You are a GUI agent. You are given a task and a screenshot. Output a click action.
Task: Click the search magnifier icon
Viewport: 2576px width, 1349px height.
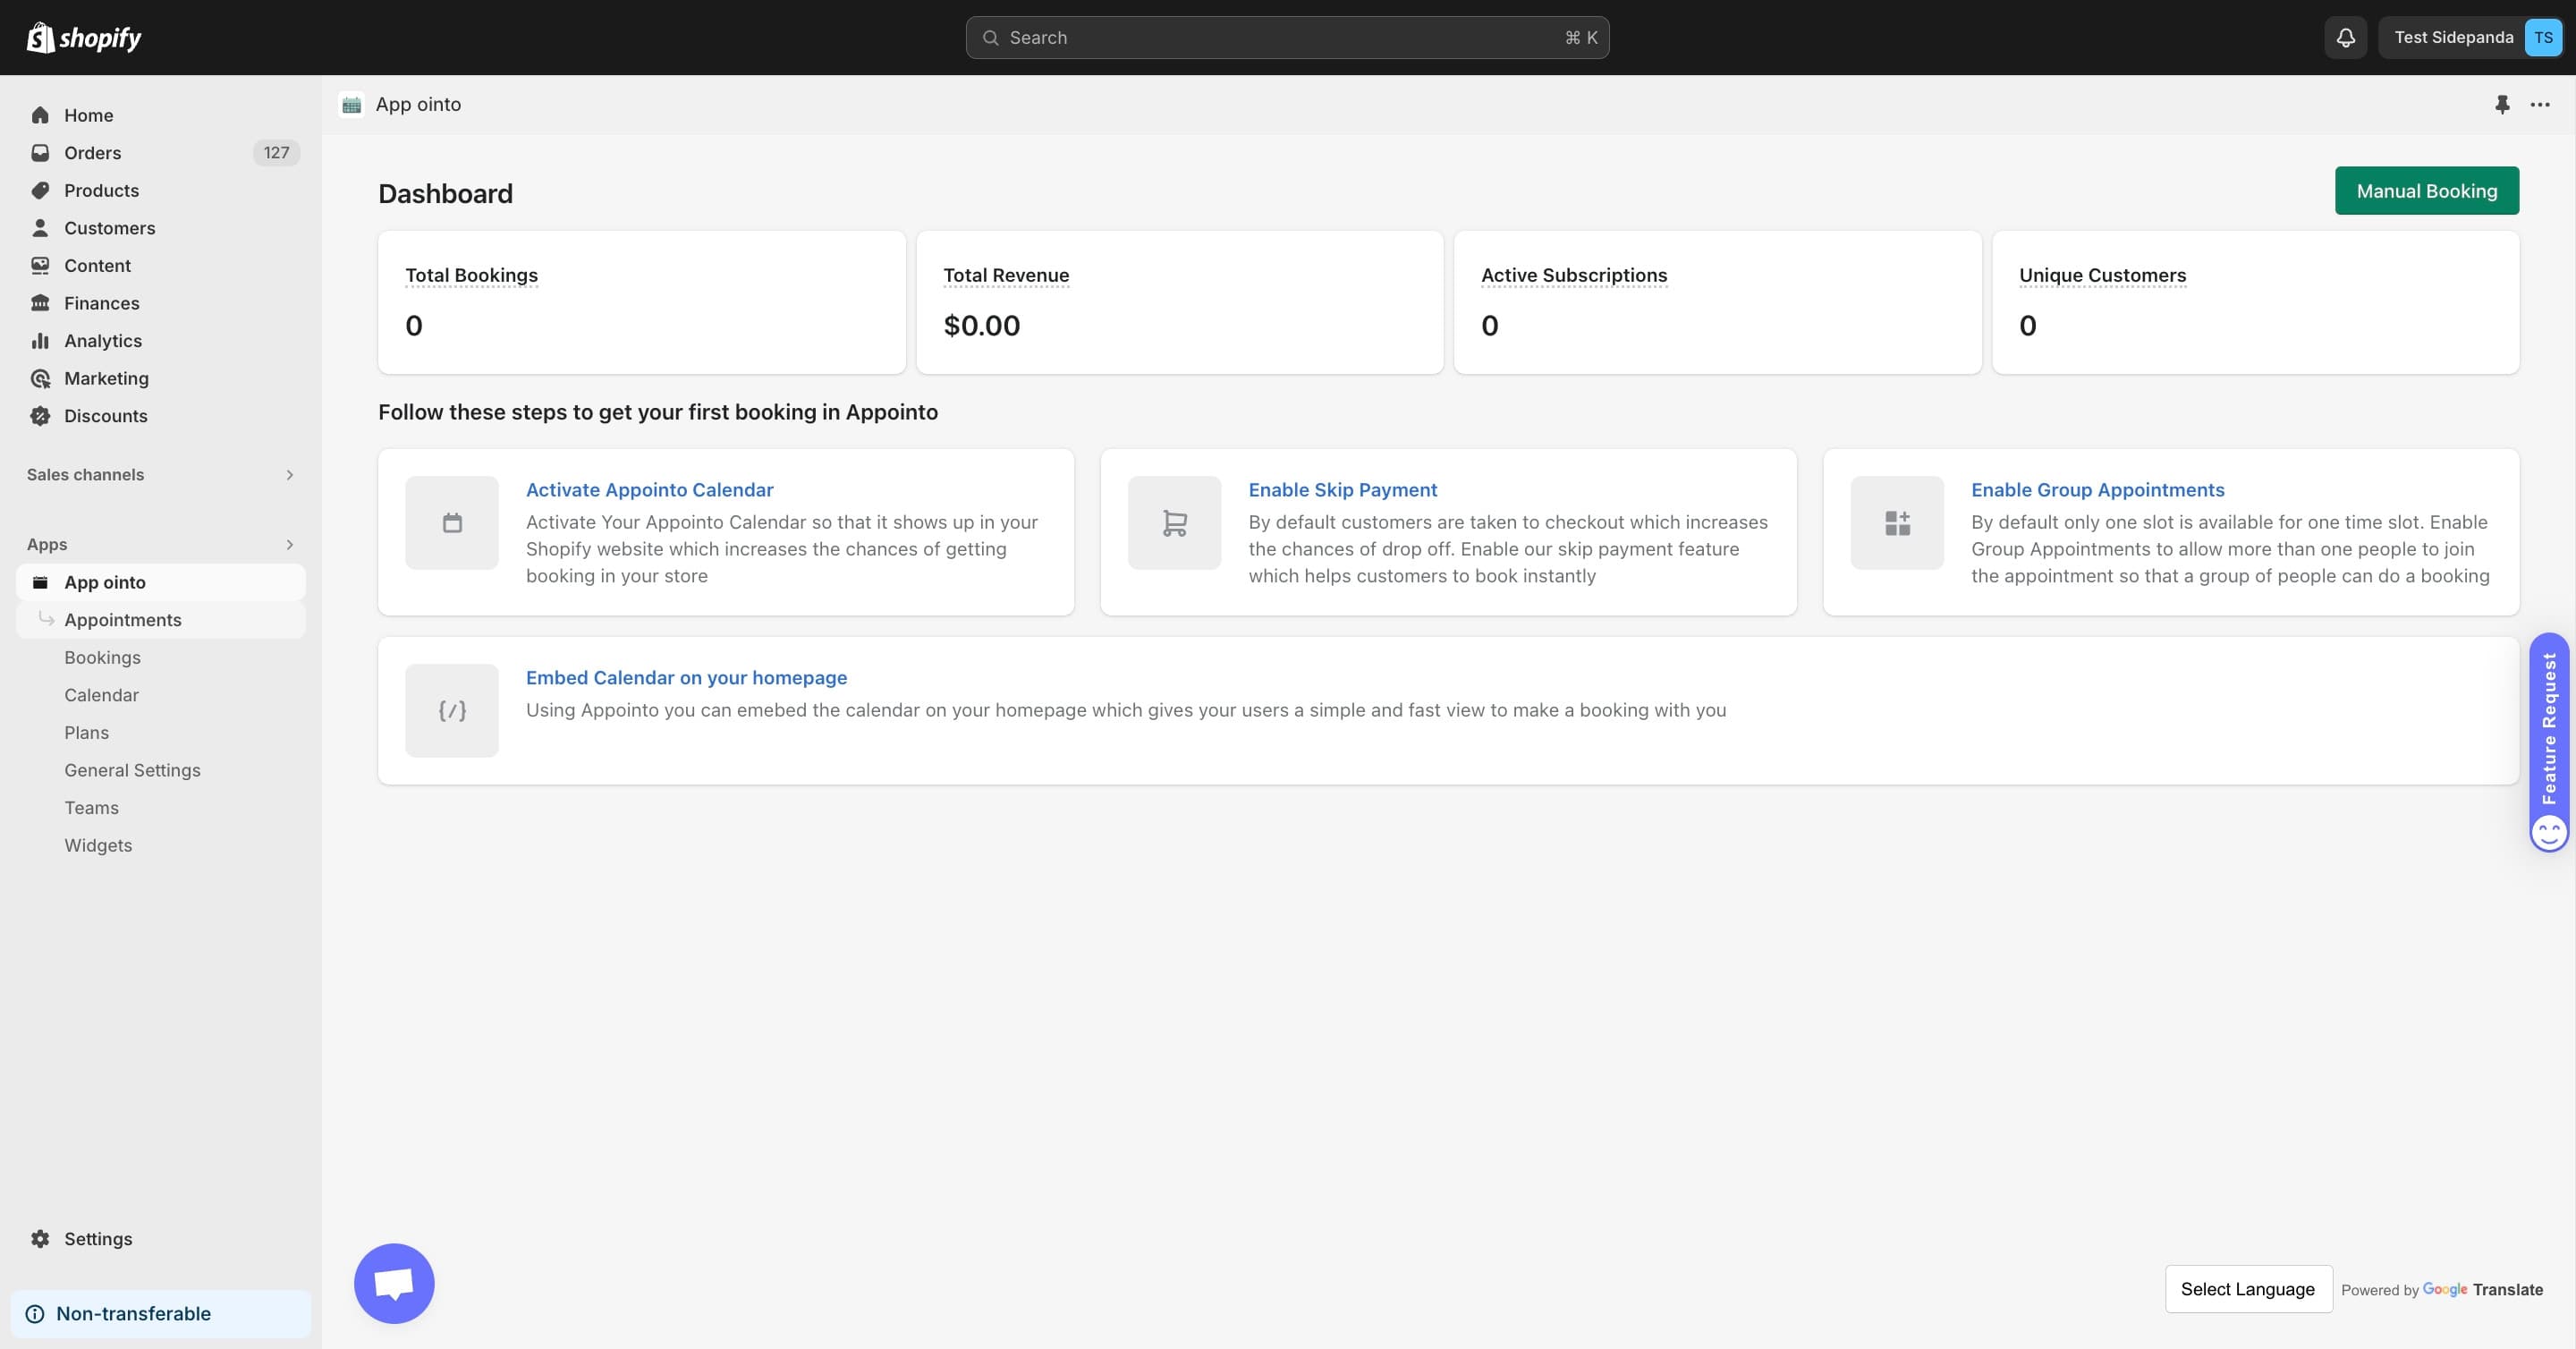pos(990,38)
